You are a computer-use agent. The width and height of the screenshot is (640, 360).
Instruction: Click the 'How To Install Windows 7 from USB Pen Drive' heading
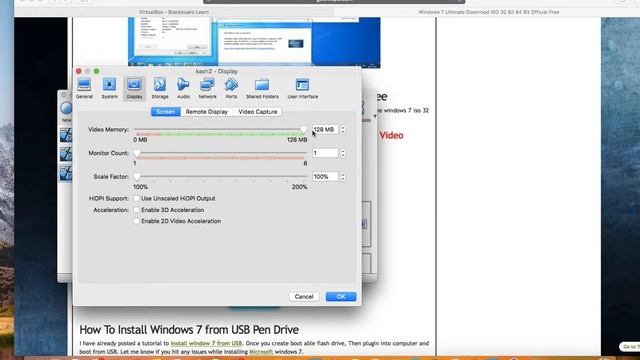click(189, 329)
